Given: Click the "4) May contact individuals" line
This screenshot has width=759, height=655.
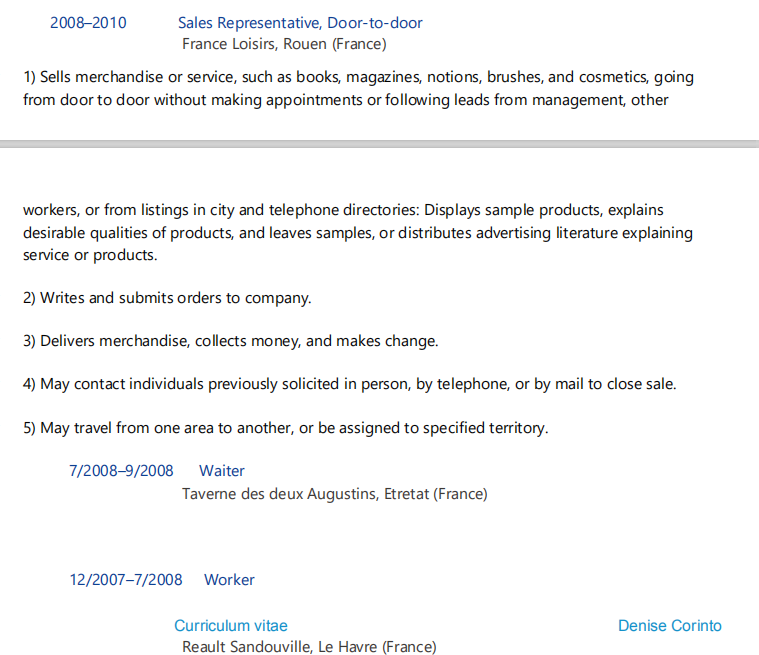Looking at the screenshot, I should tap(350, 384).
